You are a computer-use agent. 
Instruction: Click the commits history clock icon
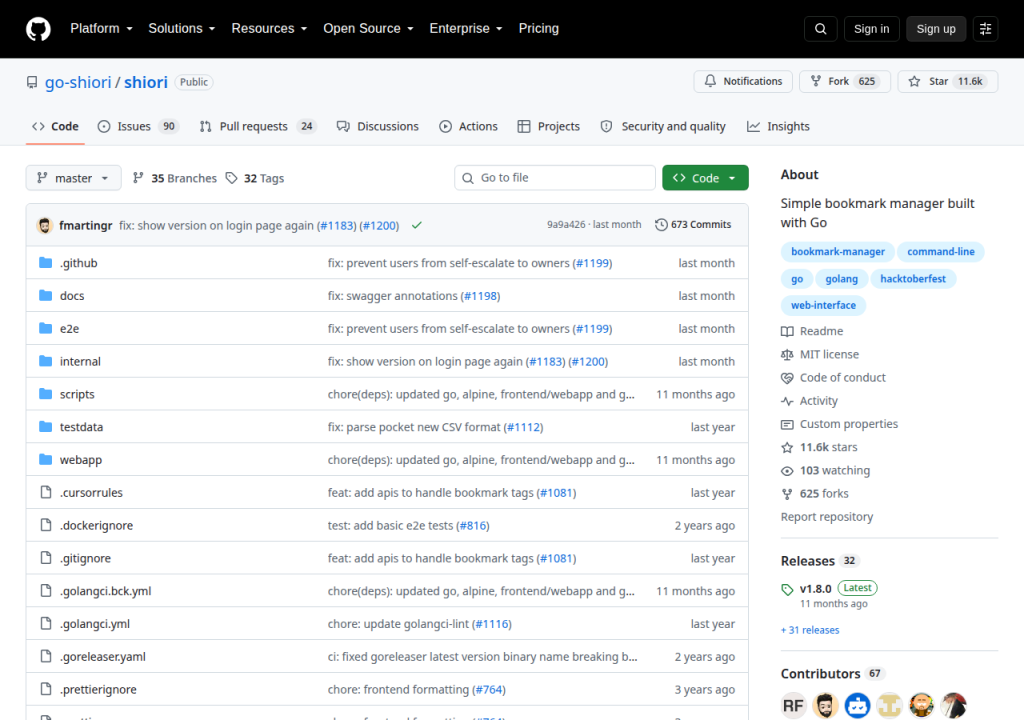tap(661, 225)
